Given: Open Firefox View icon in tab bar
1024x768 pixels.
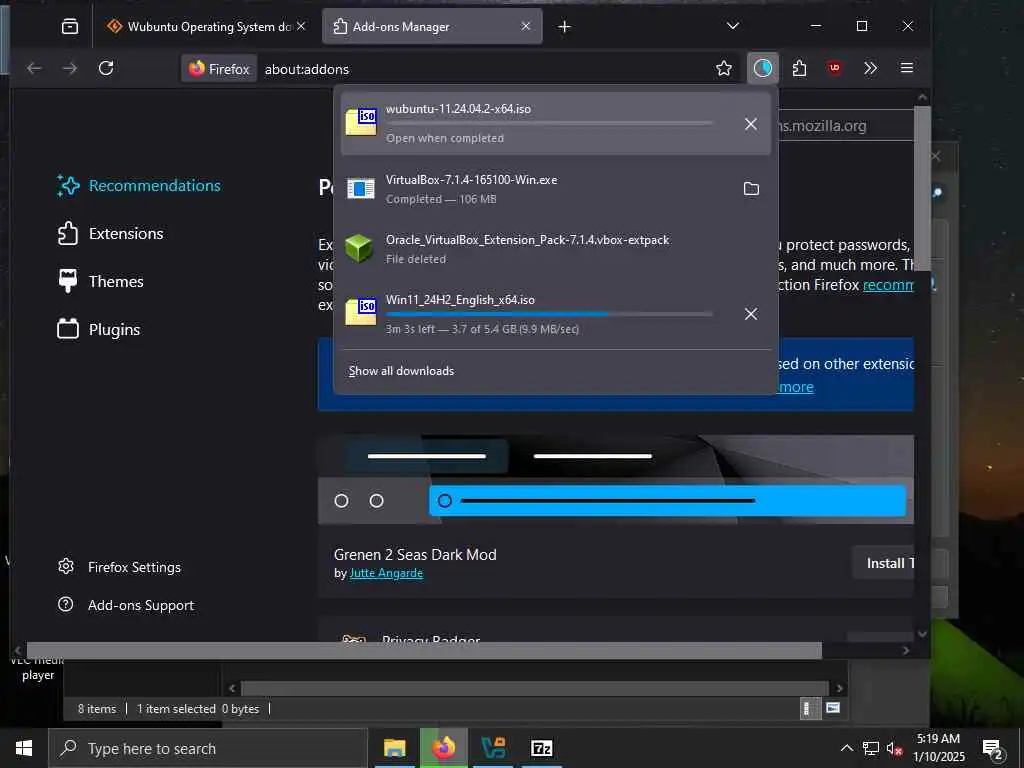Looking at the screenshot, I should click(70, 26).
